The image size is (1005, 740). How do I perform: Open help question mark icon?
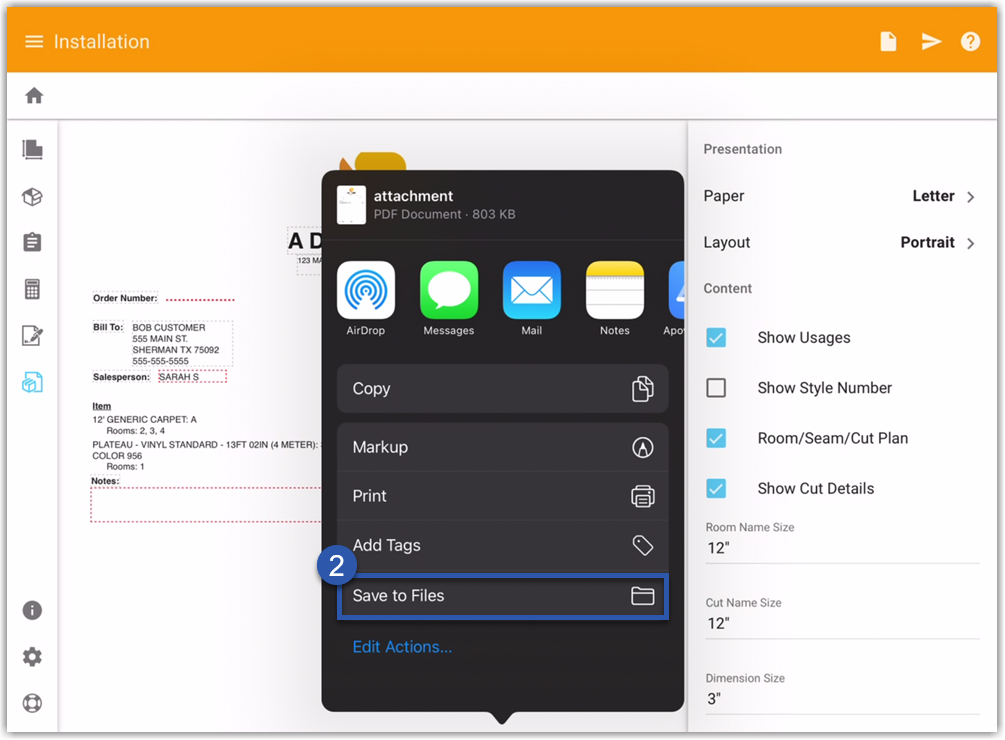coord(970,42)
